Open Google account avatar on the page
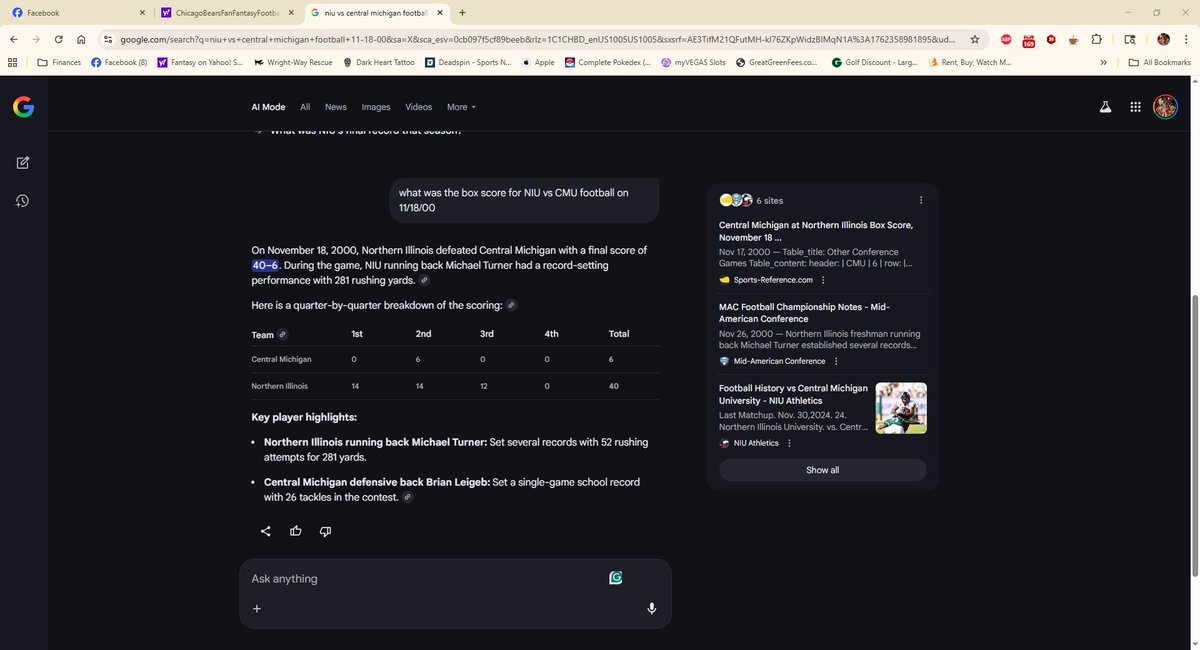 1165,107
